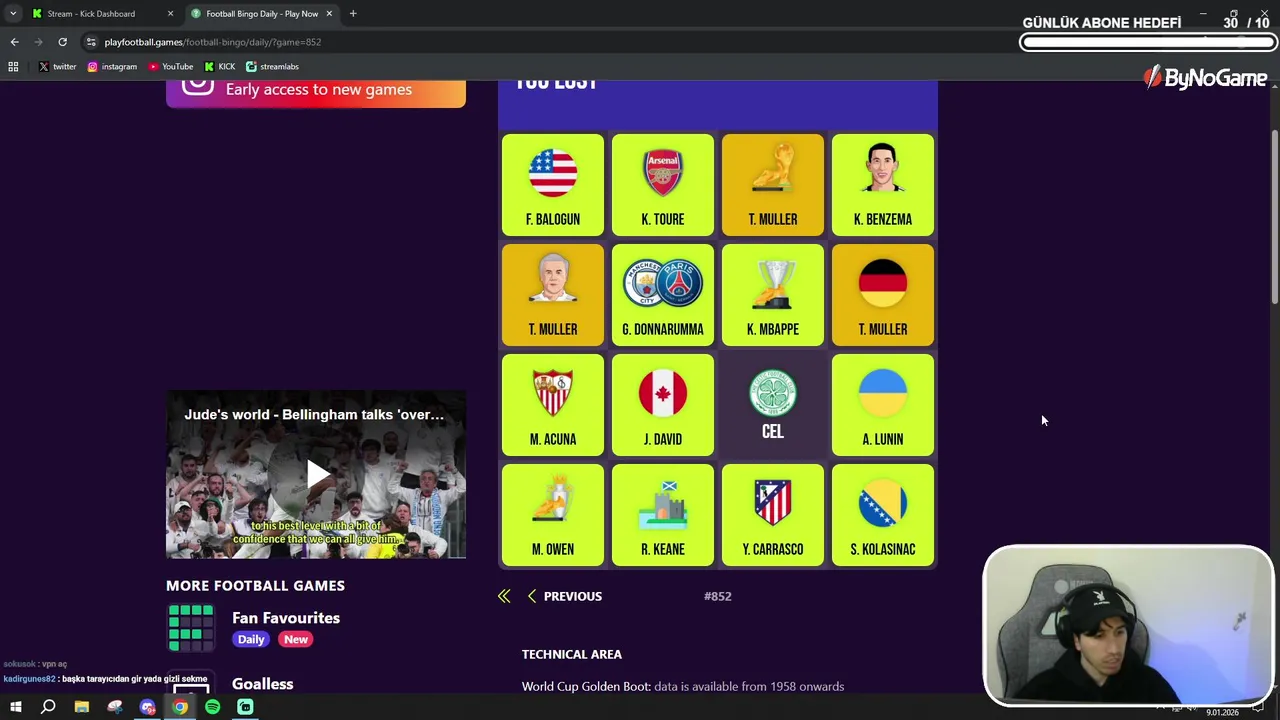Select the Germany flag T. Muller cell
The image size is (1280, 720).
[x=883, y=295]
